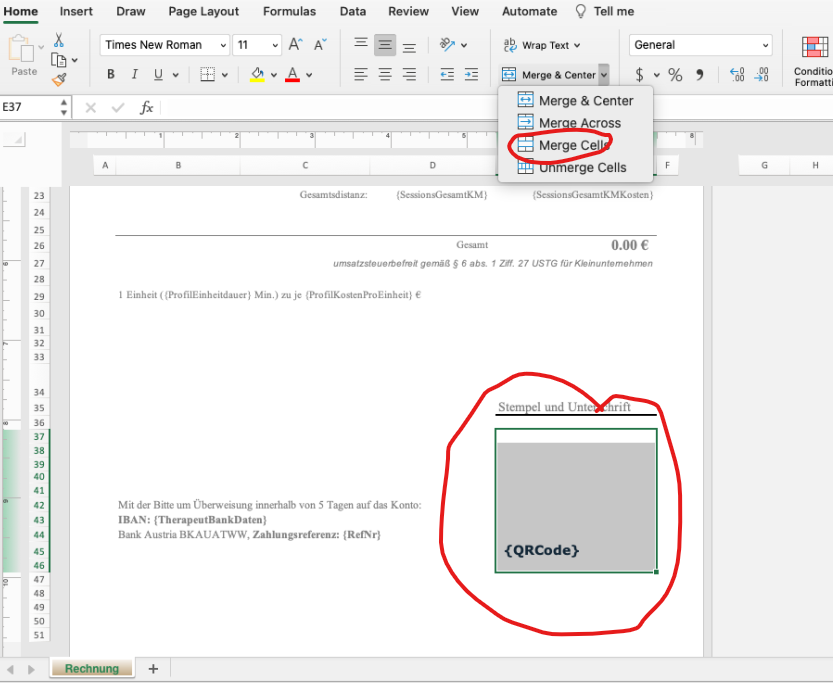Screen dimensions: 833x683
Task: Toggle Italic formatting
Action: tap(134, 74)
